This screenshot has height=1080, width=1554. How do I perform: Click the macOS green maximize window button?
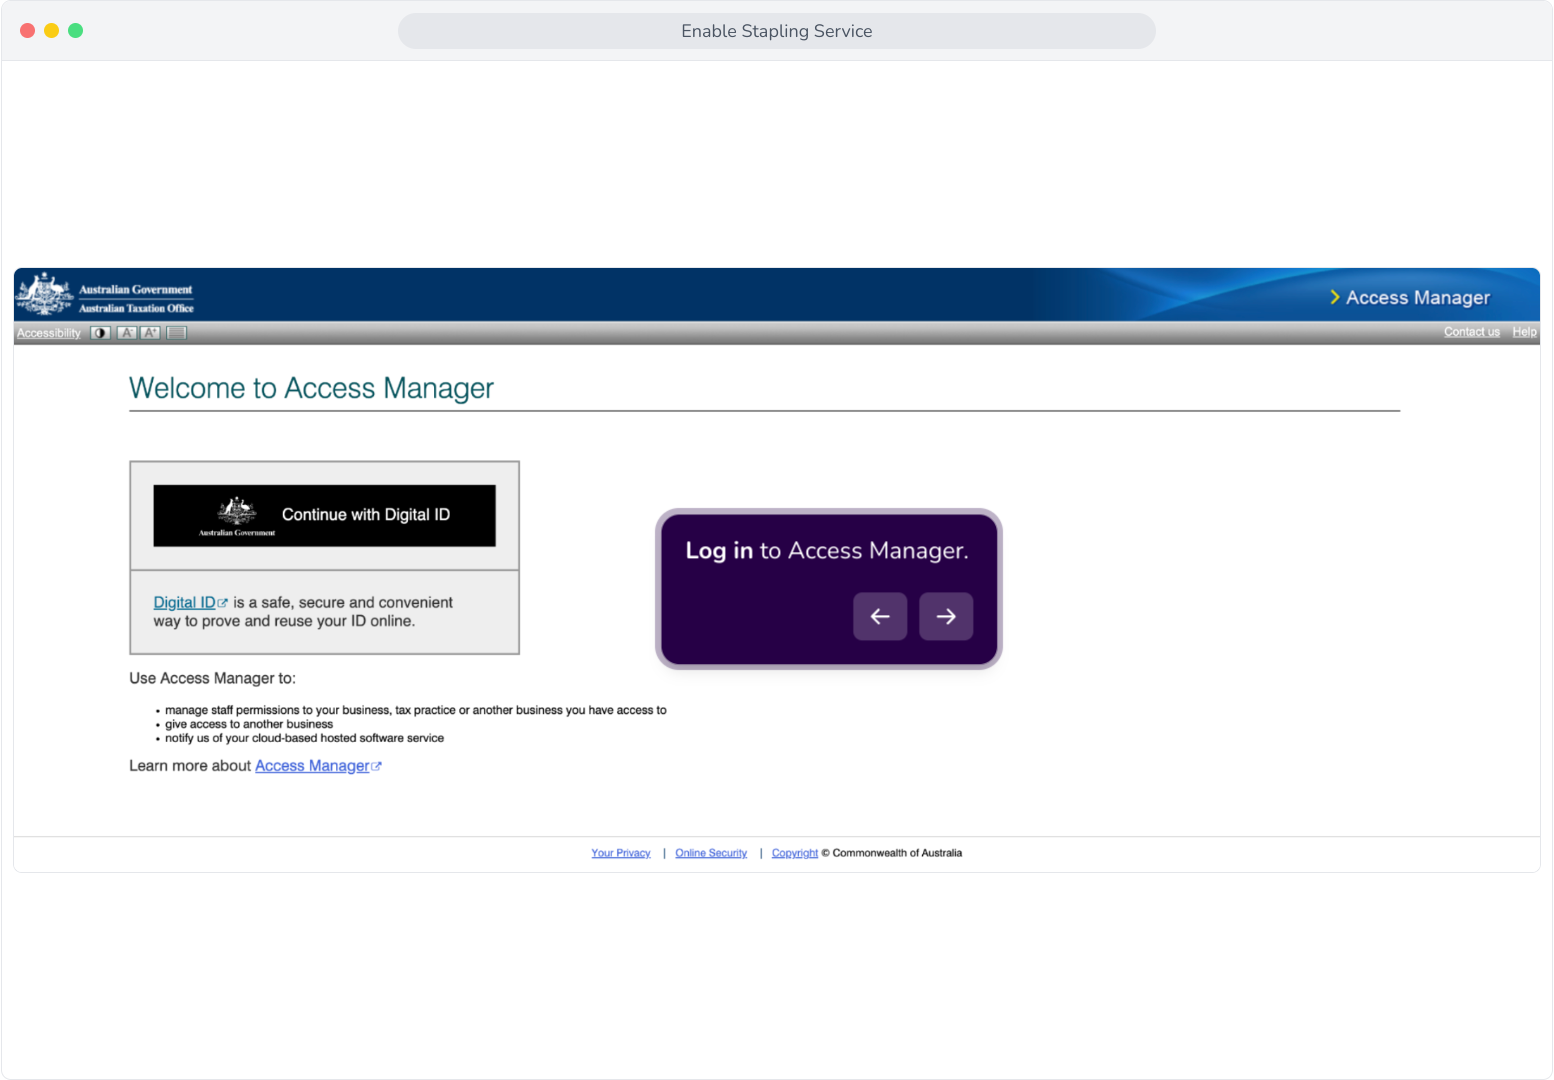pos(76,31)
